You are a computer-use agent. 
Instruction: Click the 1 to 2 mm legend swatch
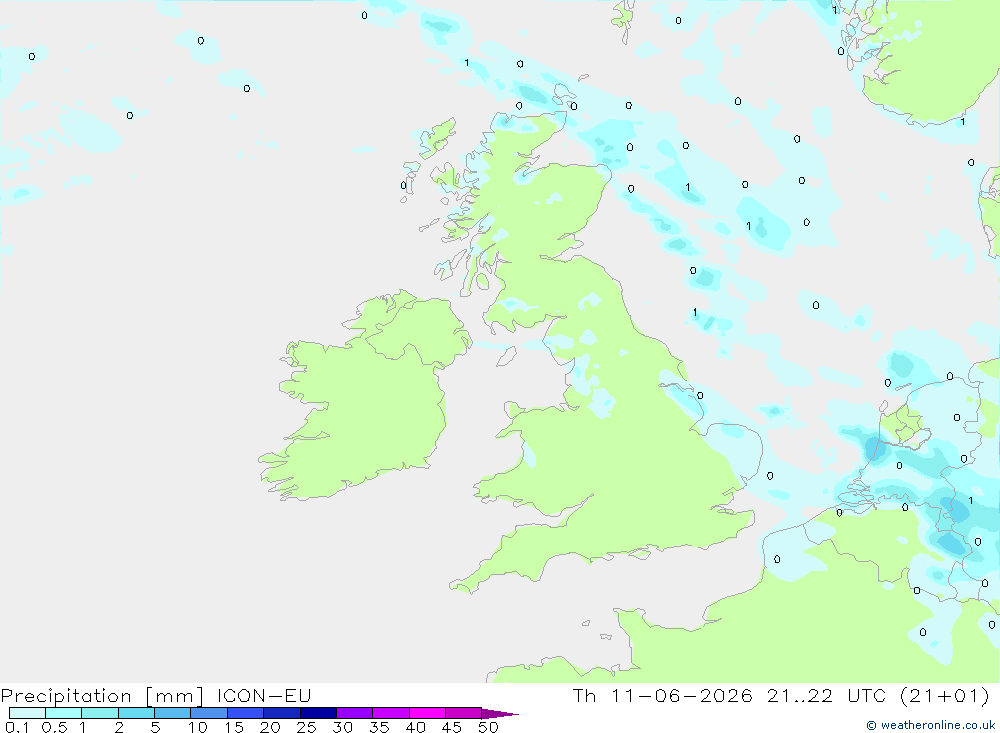point(100,713)
